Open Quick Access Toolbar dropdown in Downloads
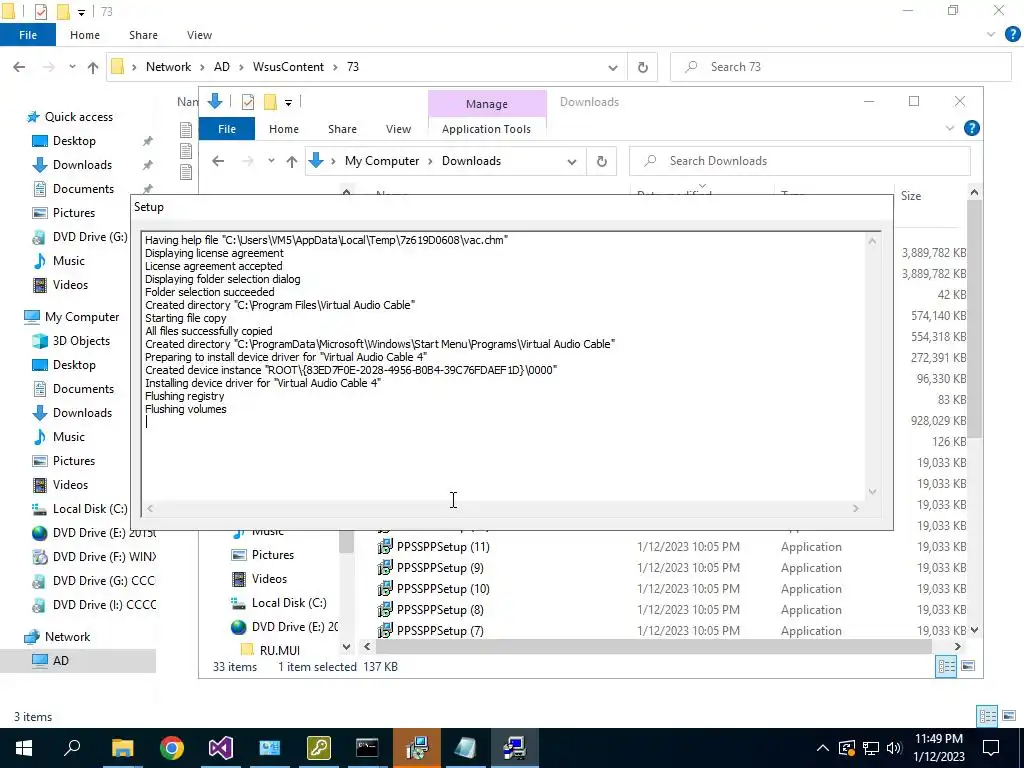This screenshot has height=768, width=1024. click(x=288, y=103)
